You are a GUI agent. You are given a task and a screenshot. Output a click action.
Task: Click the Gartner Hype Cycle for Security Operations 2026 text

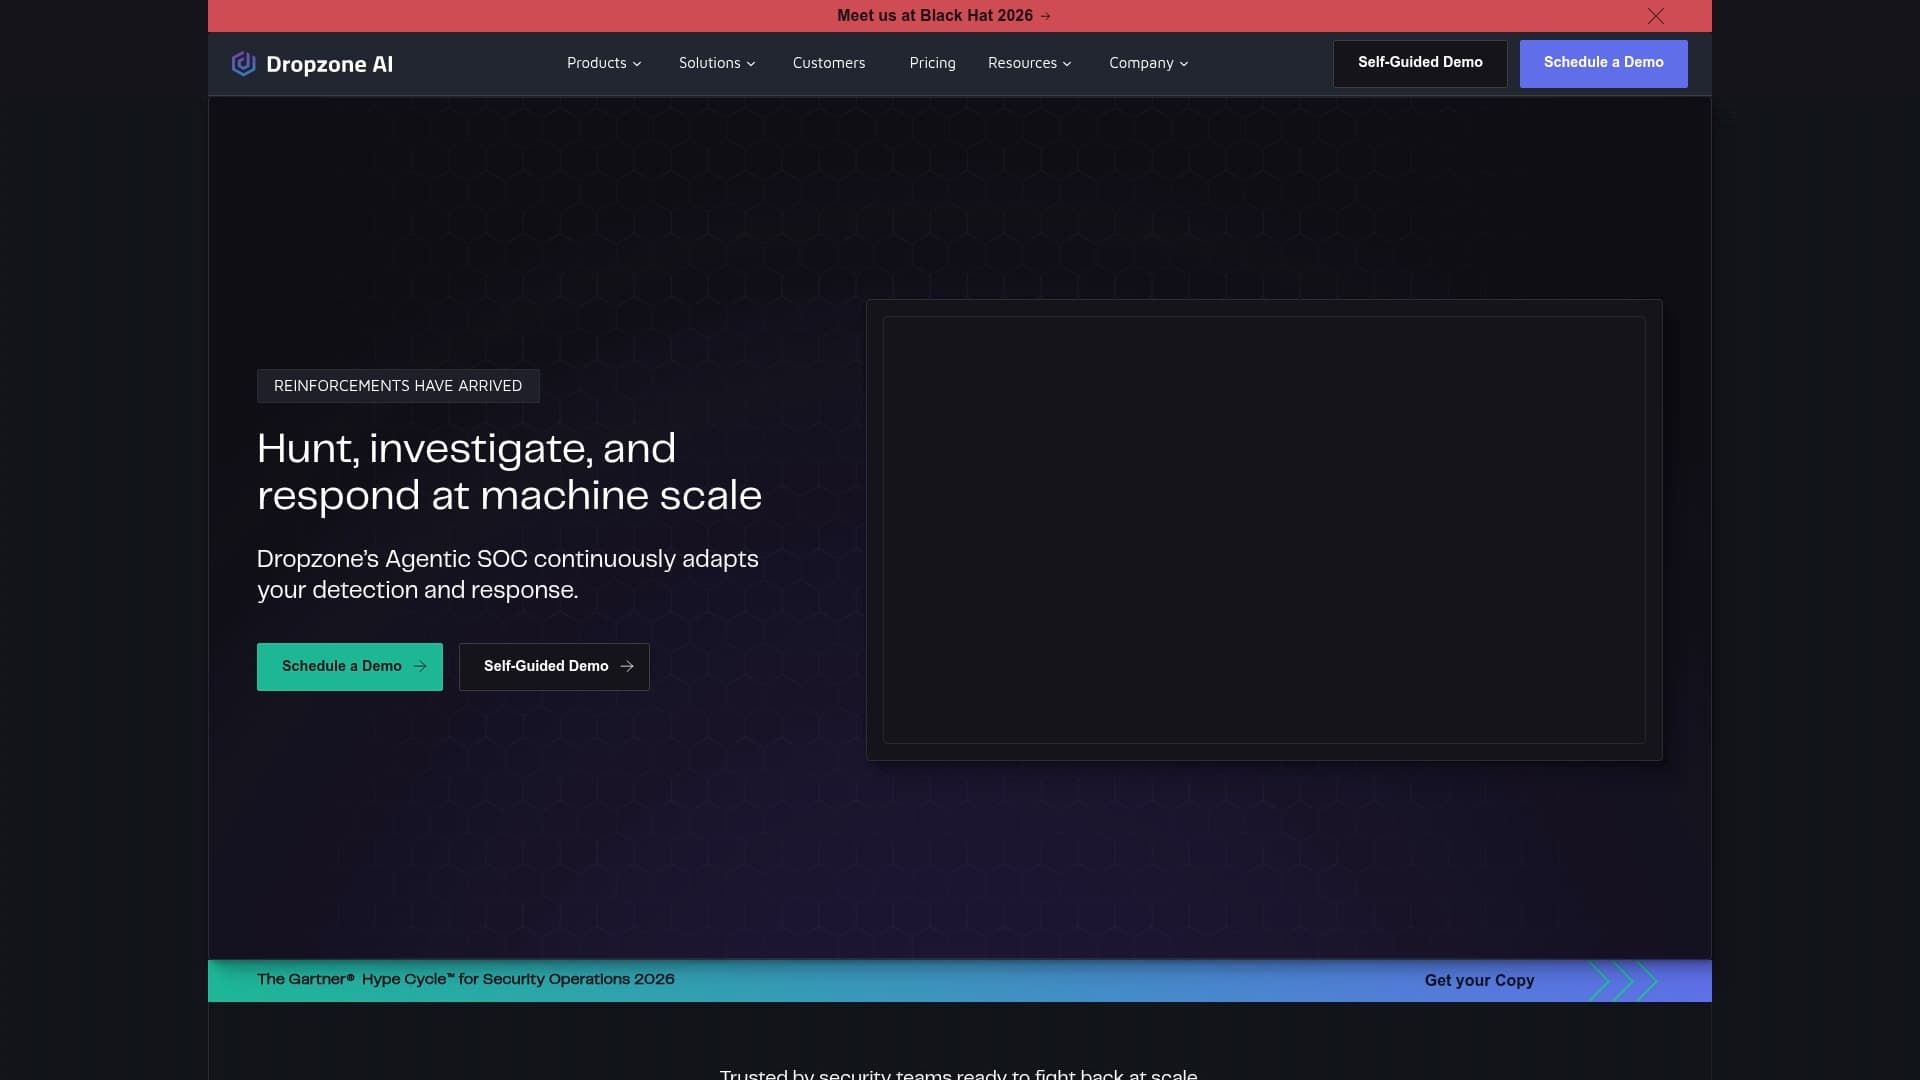pyautogui.click(x=466, y=979)
